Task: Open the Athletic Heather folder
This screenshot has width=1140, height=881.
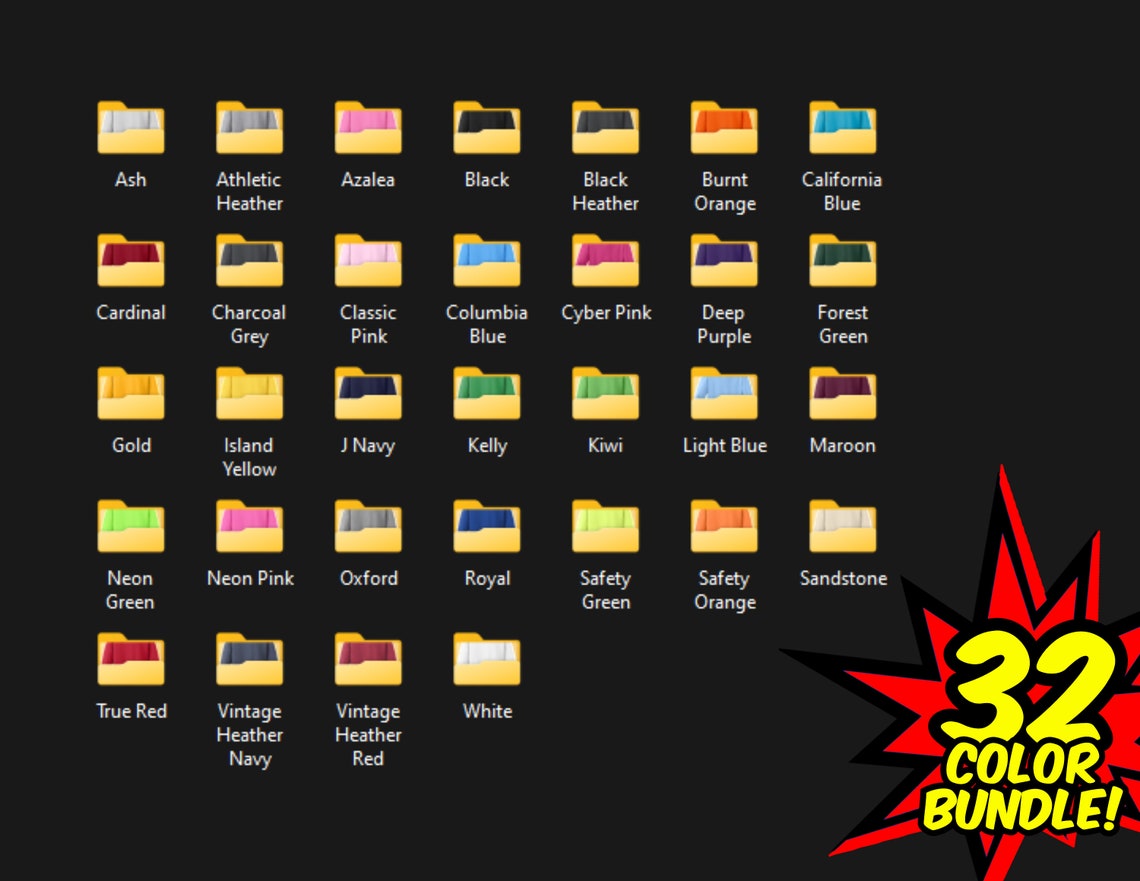Action: (249, 128)
